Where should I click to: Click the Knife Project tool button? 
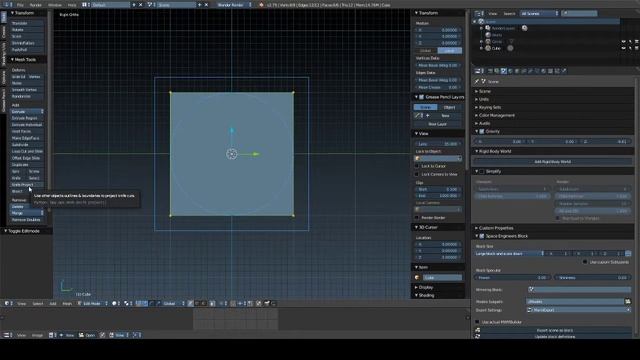[27, 185]
